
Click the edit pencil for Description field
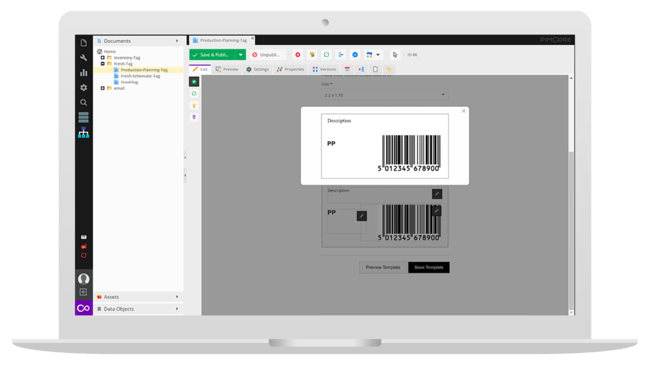click(437, 194)
